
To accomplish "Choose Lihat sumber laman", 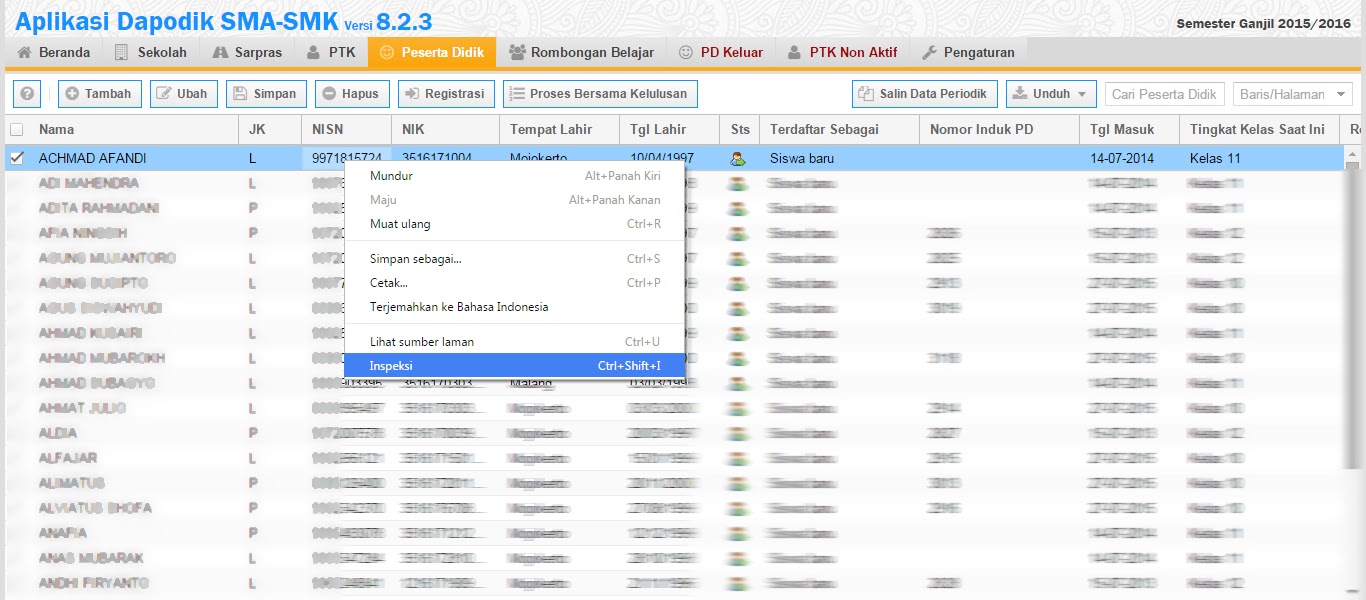I will coord(515,342).
